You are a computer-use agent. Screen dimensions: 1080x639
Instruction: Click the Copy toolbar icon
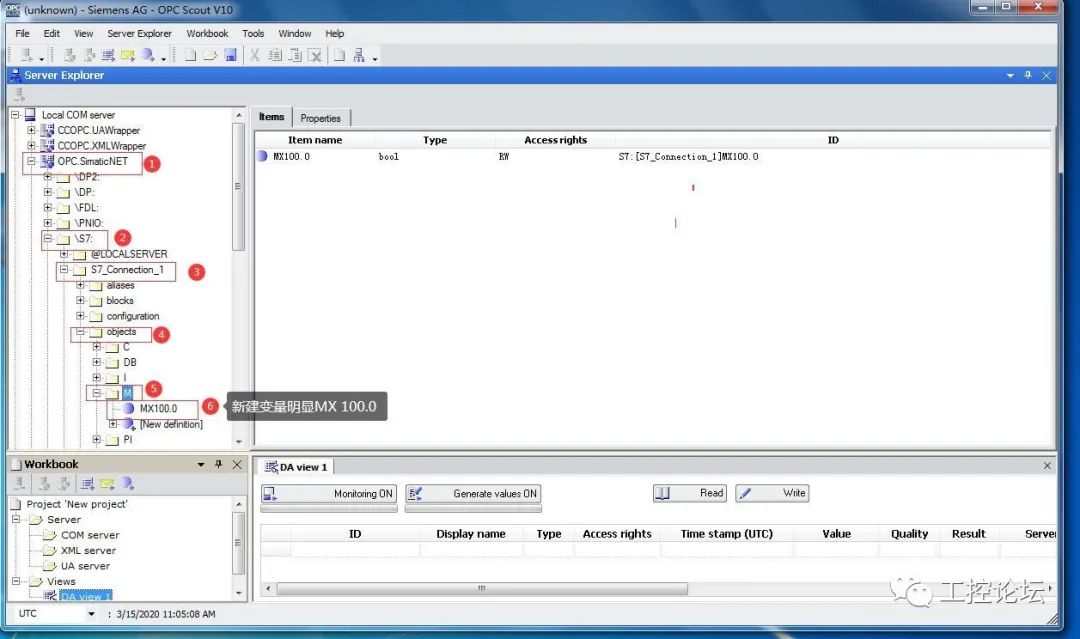[x=275, y=55]
